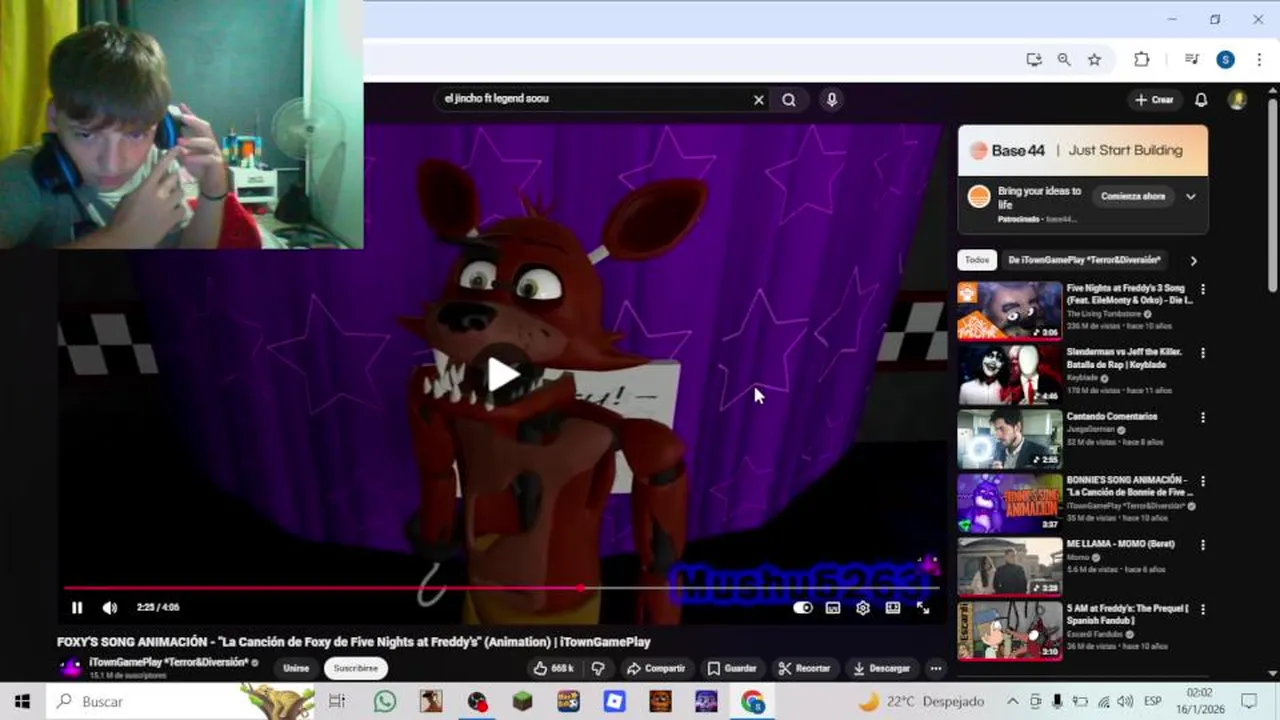Expand the Base 44 ad dropdown chevron
This screenshot has height=720, width=1280.
pos(1190,197)
